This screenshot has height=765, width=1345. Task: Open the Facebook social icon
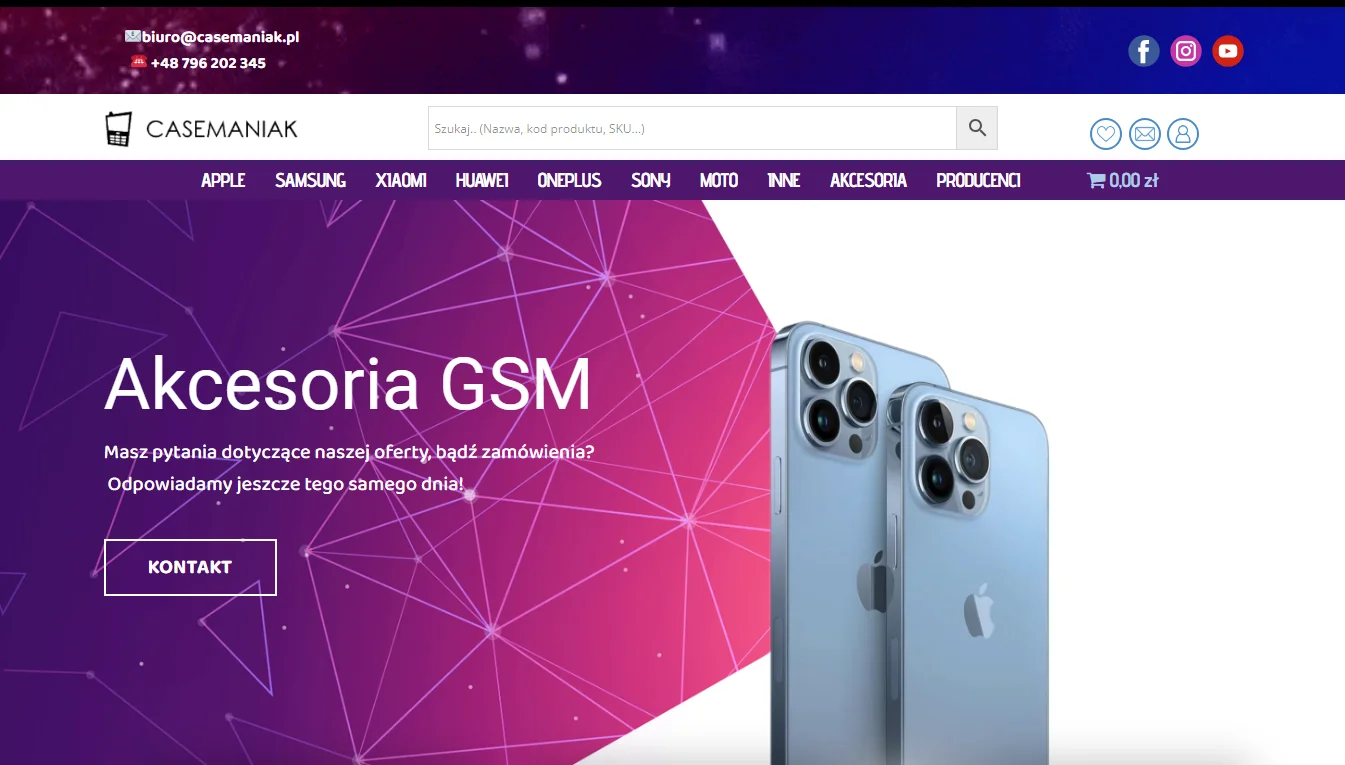pyautogui.click(x=1144, y=51)
